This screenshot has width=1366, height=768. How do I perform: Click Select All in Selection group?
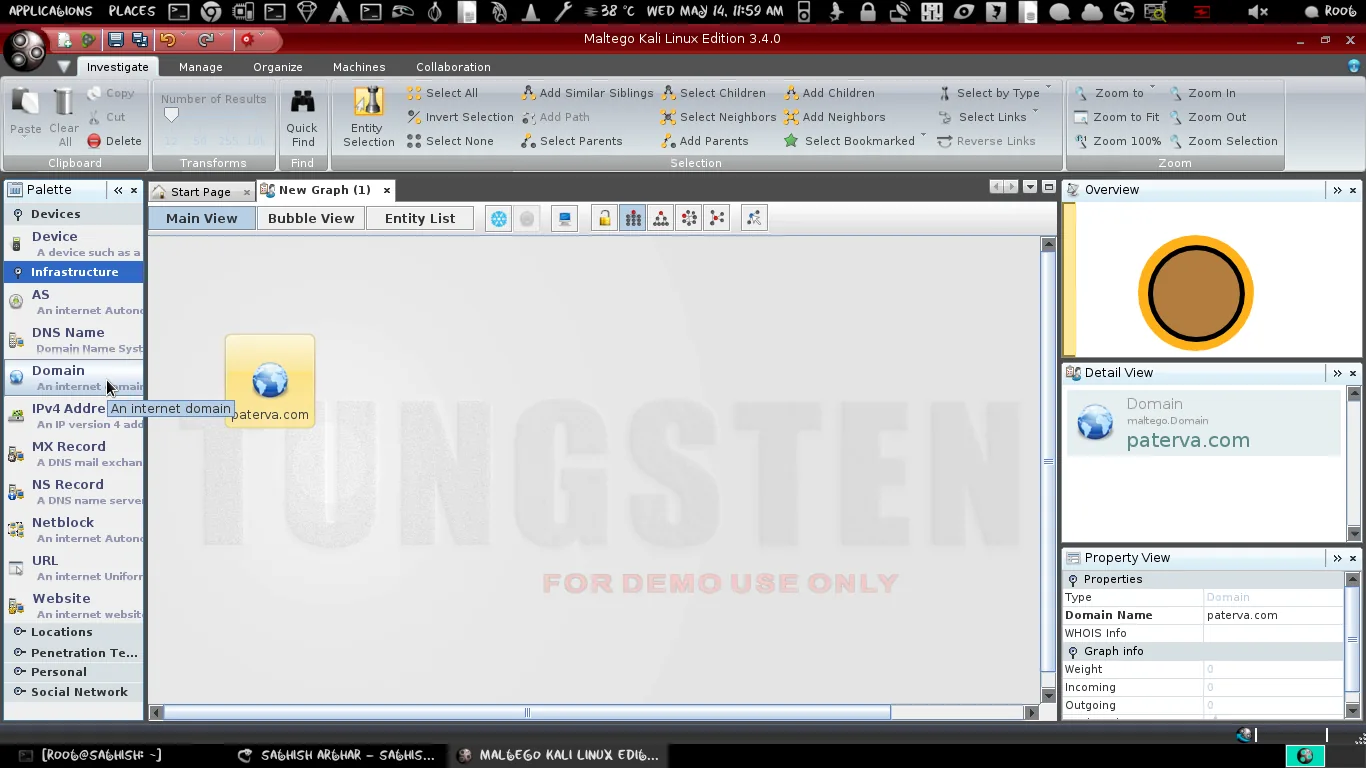coord(442,93)
